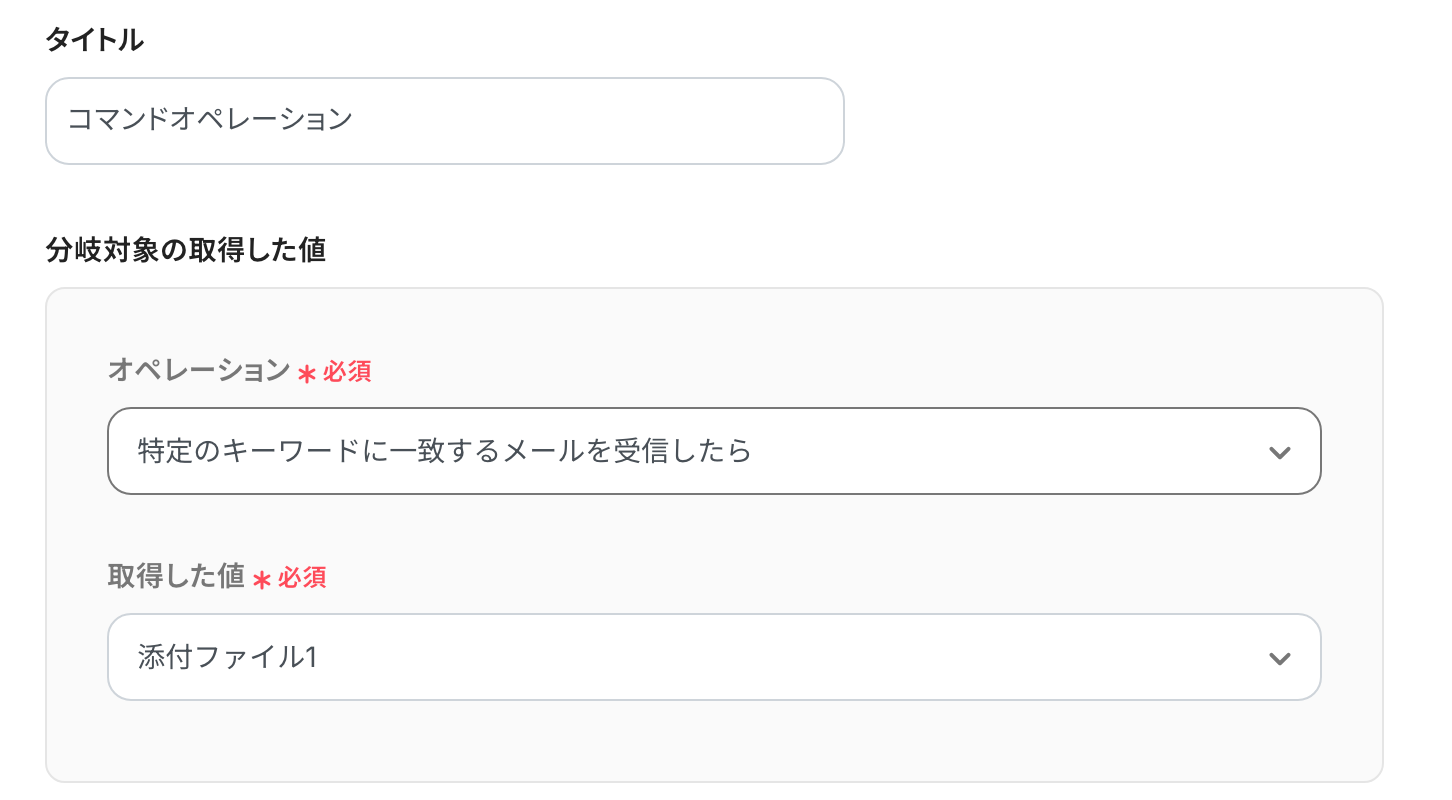The image size is (1452, 800).
Task: Click the chevron arrow in オペレーション dropdown
Action: (1279, 452)
